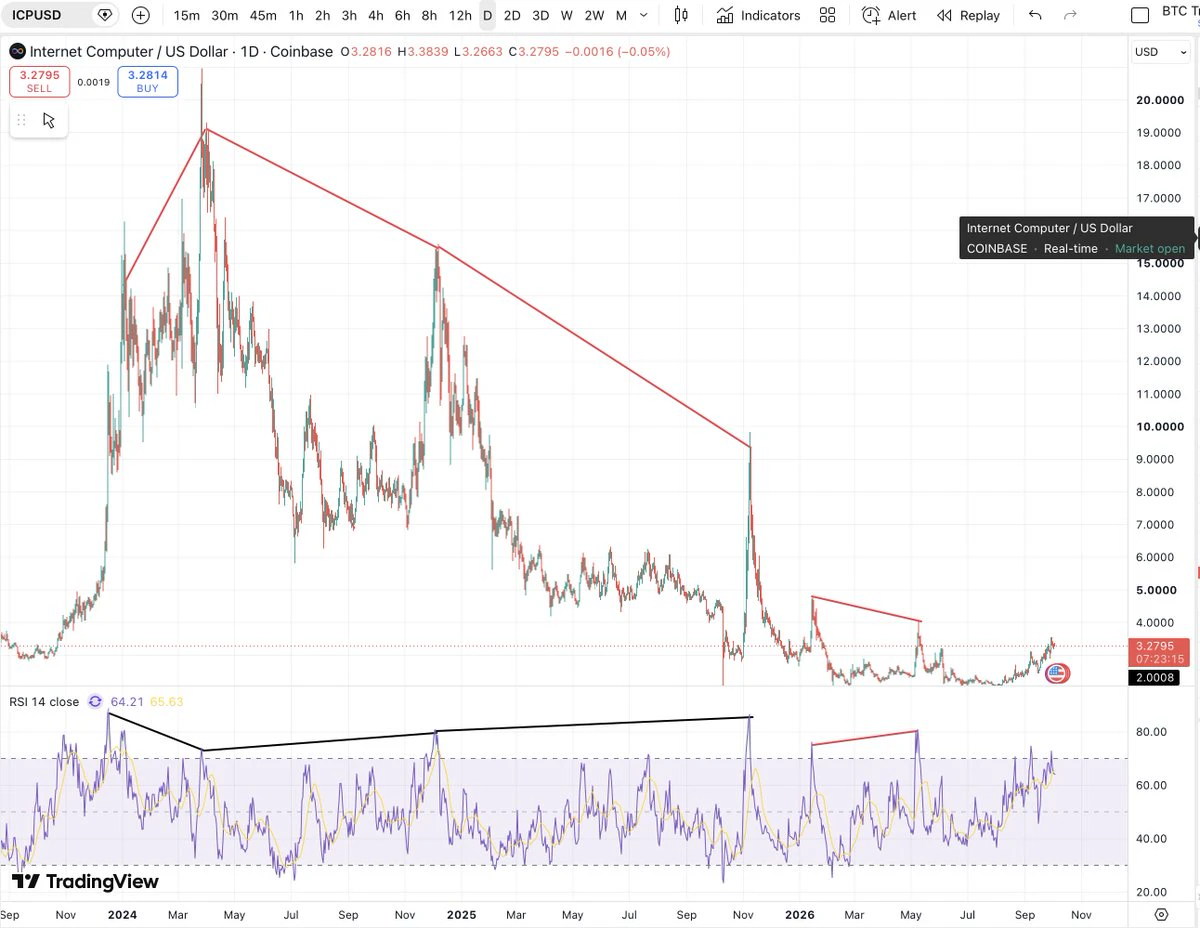Open chart settings gear on time axis
This screenshot has width=1200, height=928.
pyautogui.click(x=1161, y=914)
